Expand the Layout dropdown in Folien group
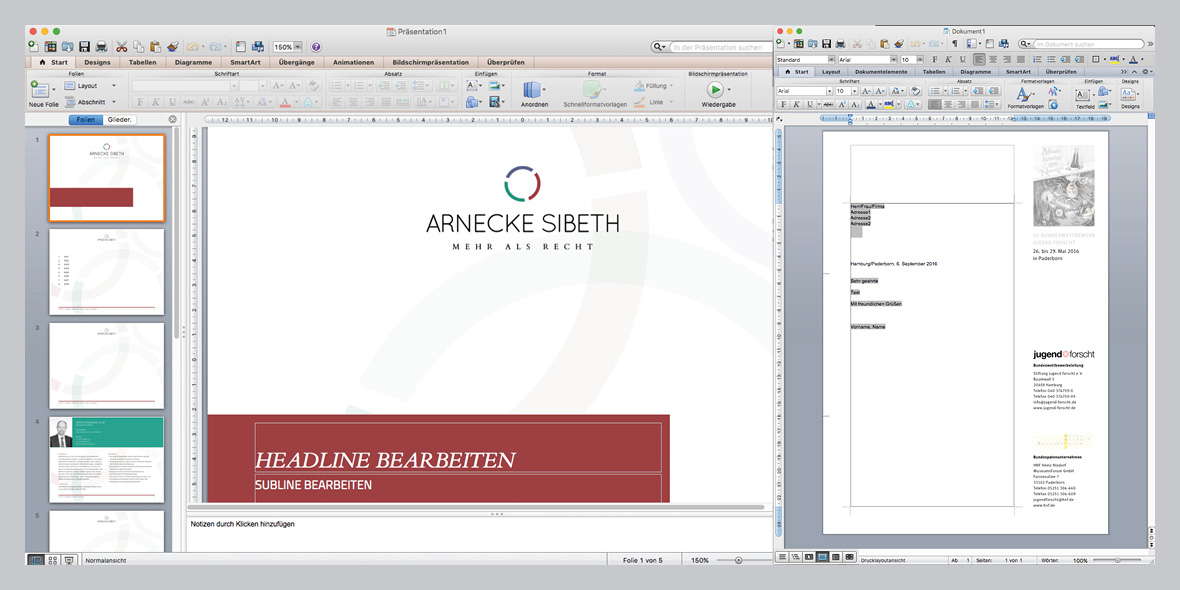Screen dimensions: 1180x590 tap(113, 86)
